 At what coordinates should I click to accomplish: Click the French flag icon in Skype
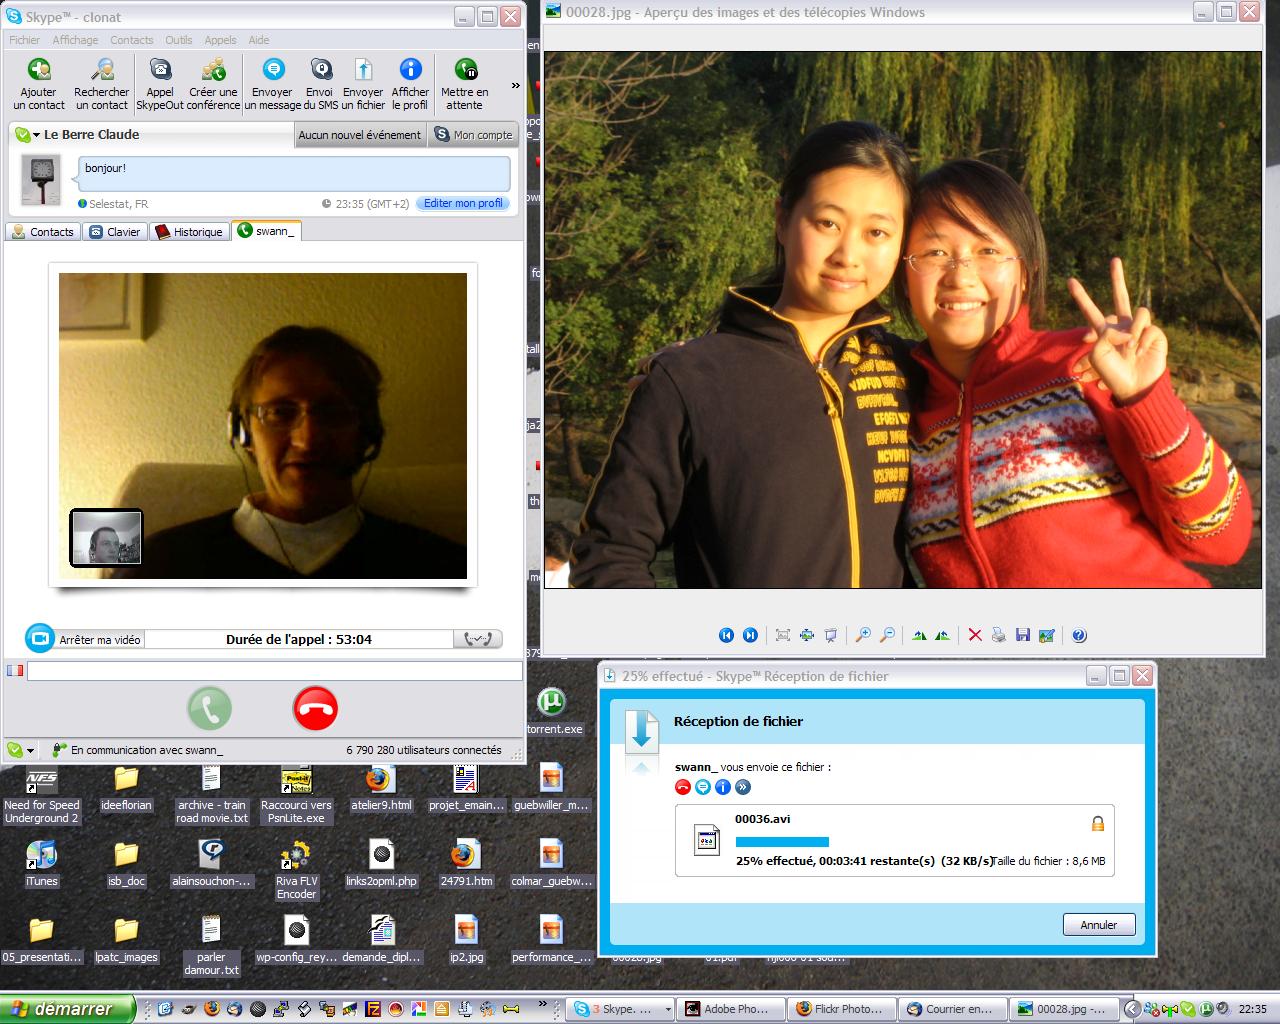[14, 671]
